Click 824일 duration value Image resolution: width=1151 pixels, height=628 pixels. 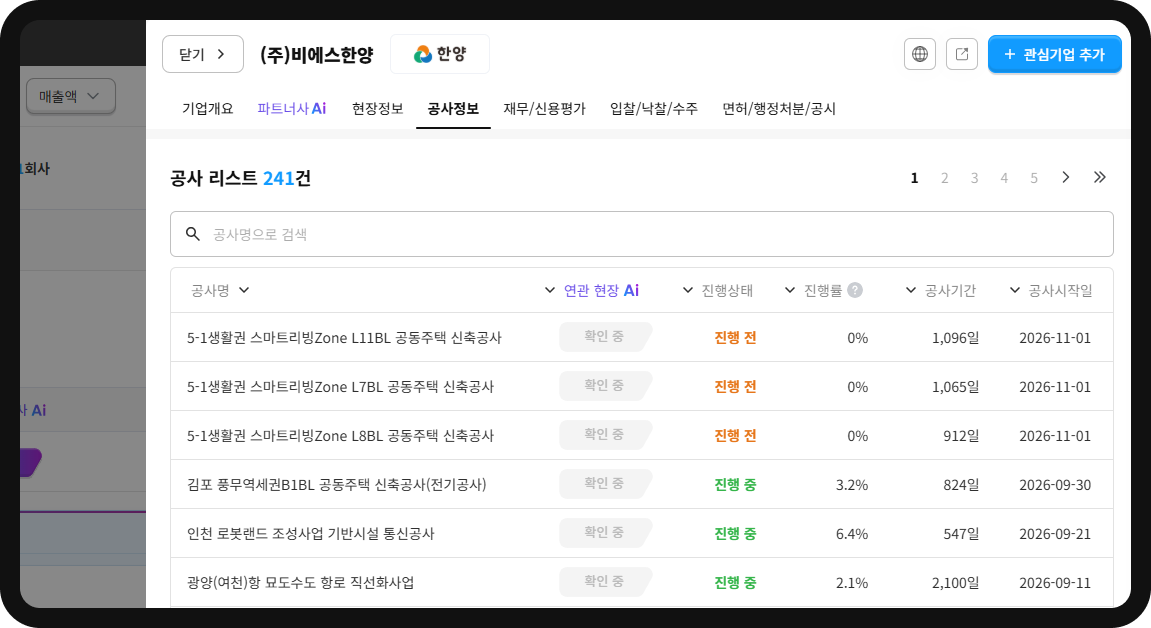[x=961, y=485]
